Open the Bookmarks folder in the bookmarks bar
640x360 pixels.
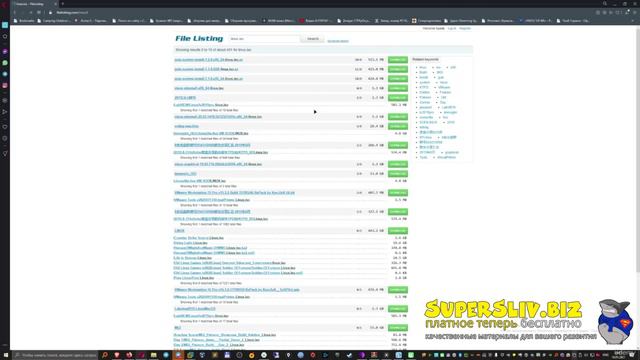point(24,20)
